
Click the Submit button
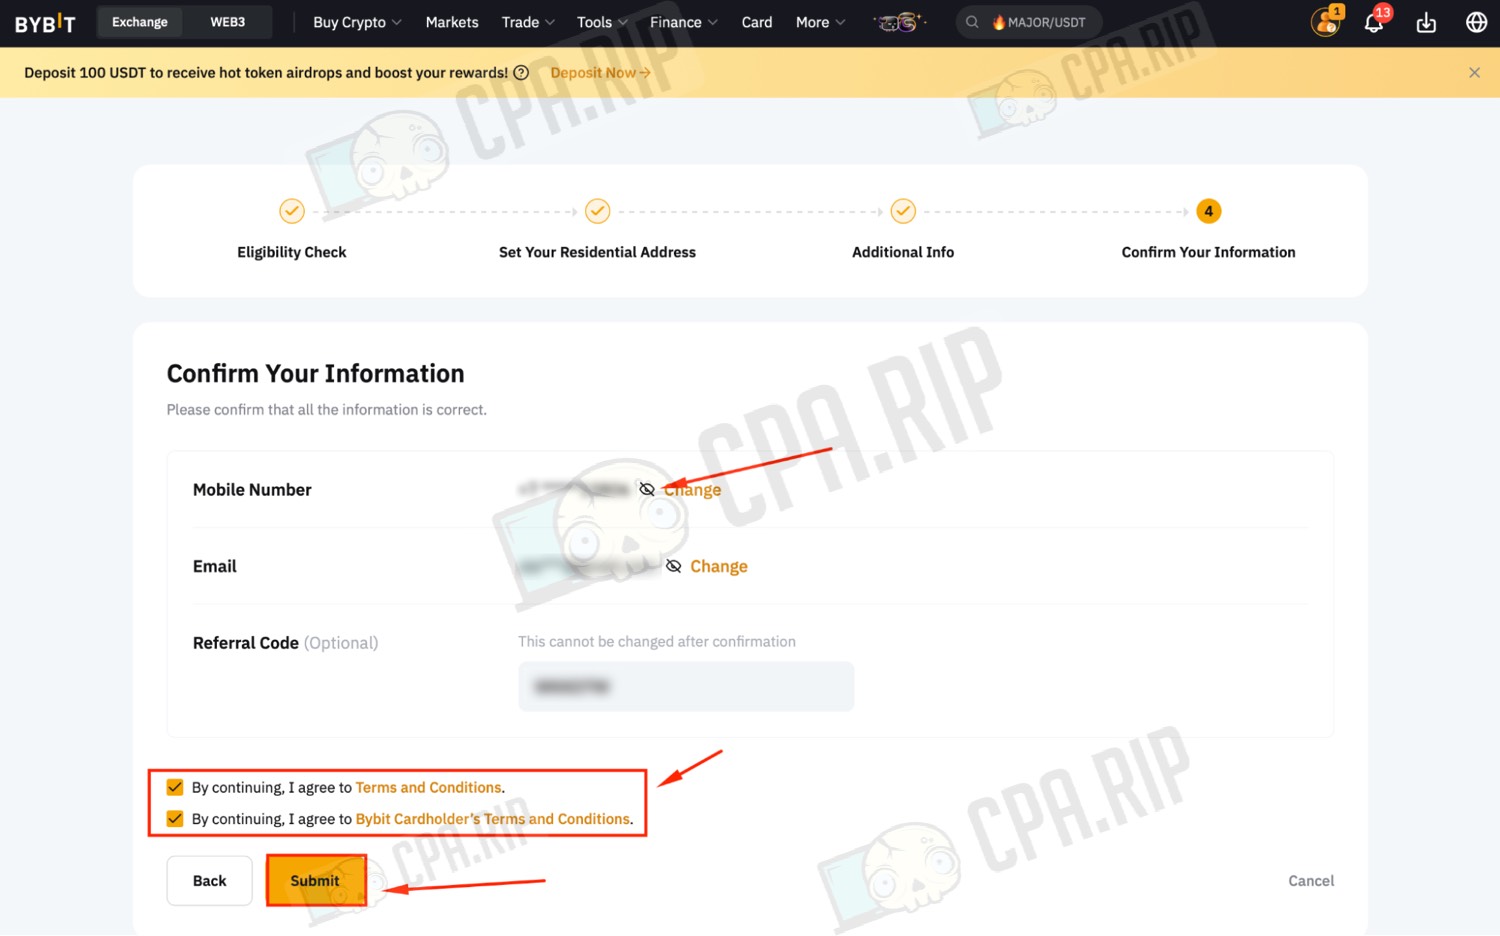tap(315, 880)
